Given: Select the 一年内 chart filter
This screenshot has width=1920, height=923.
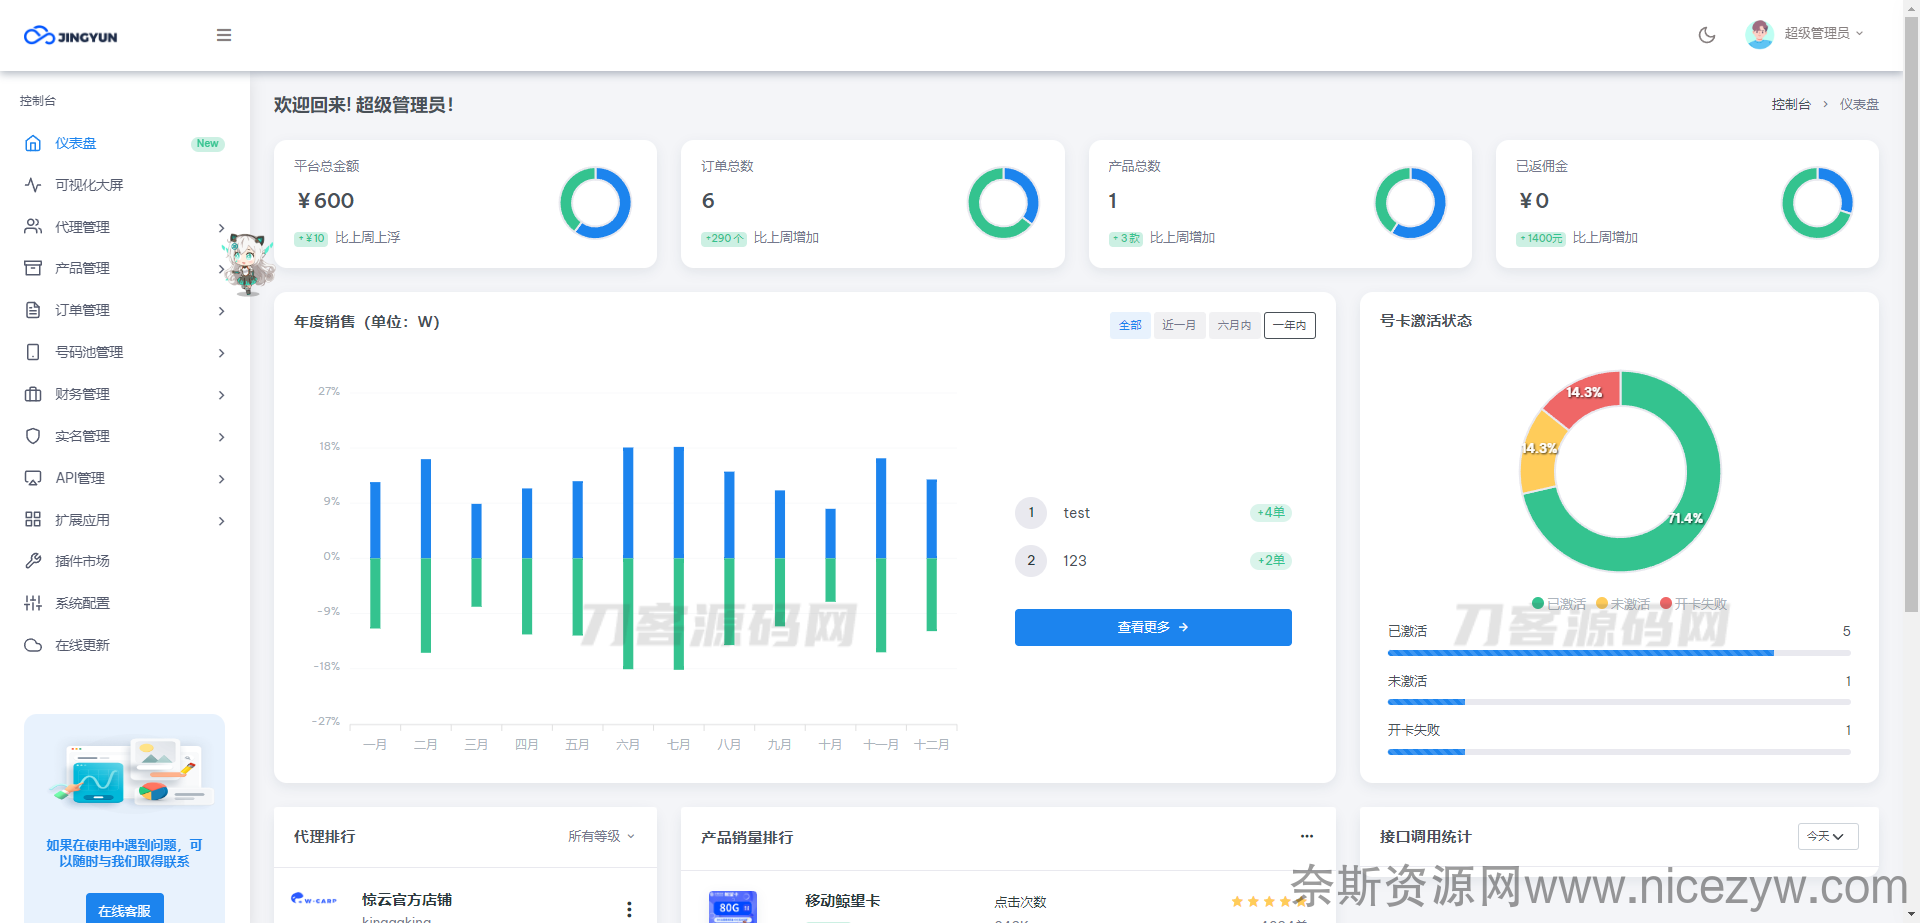Looking at the screenshot, I should pyautogui.click(x=1289, y=325).
